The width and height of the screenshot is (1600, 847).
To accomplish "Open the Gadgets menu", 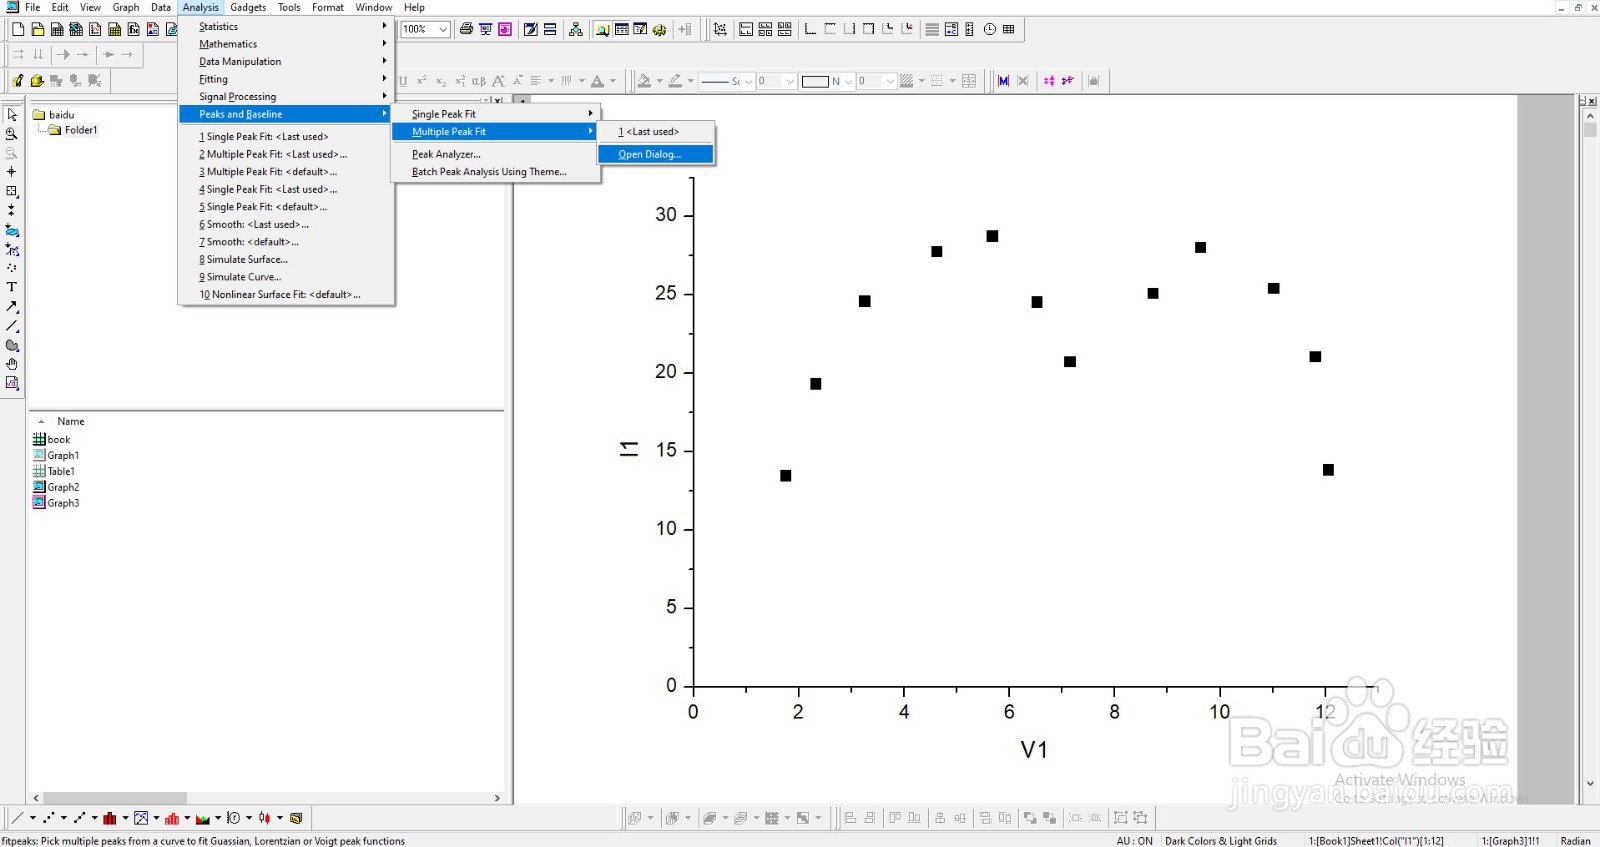I will (x=248, y=7).
